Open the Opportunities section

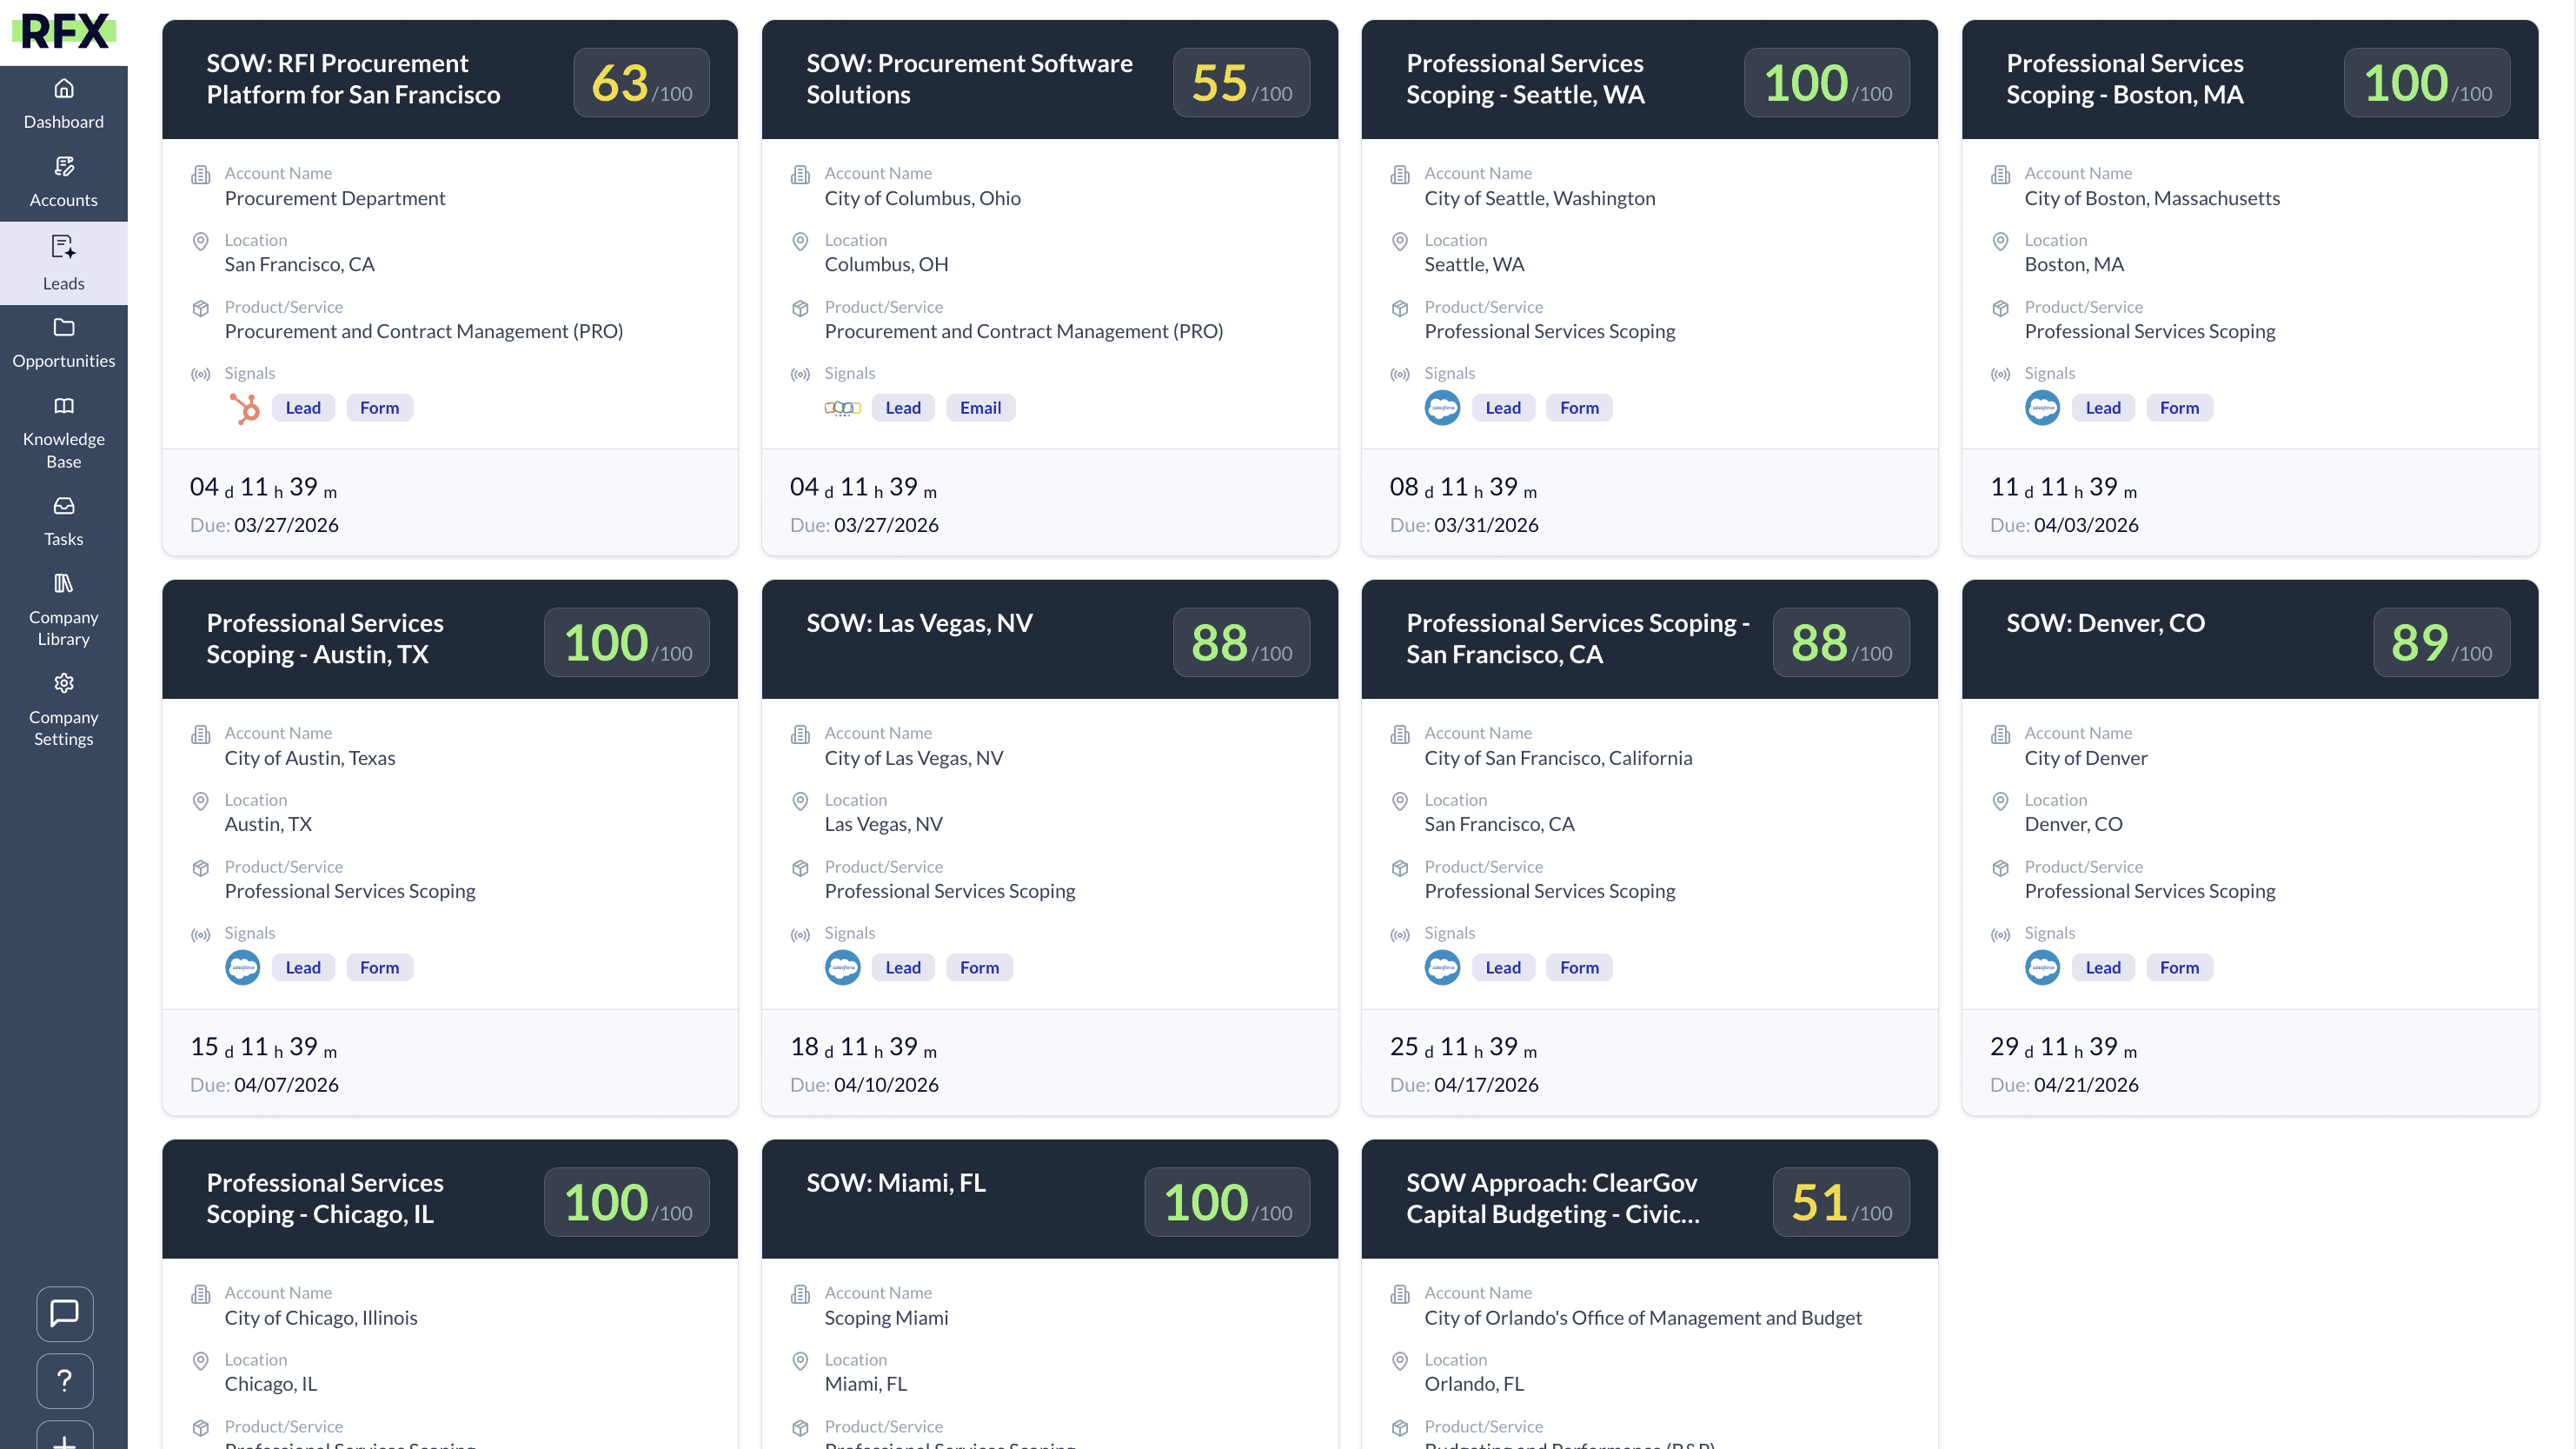(63, 343)
